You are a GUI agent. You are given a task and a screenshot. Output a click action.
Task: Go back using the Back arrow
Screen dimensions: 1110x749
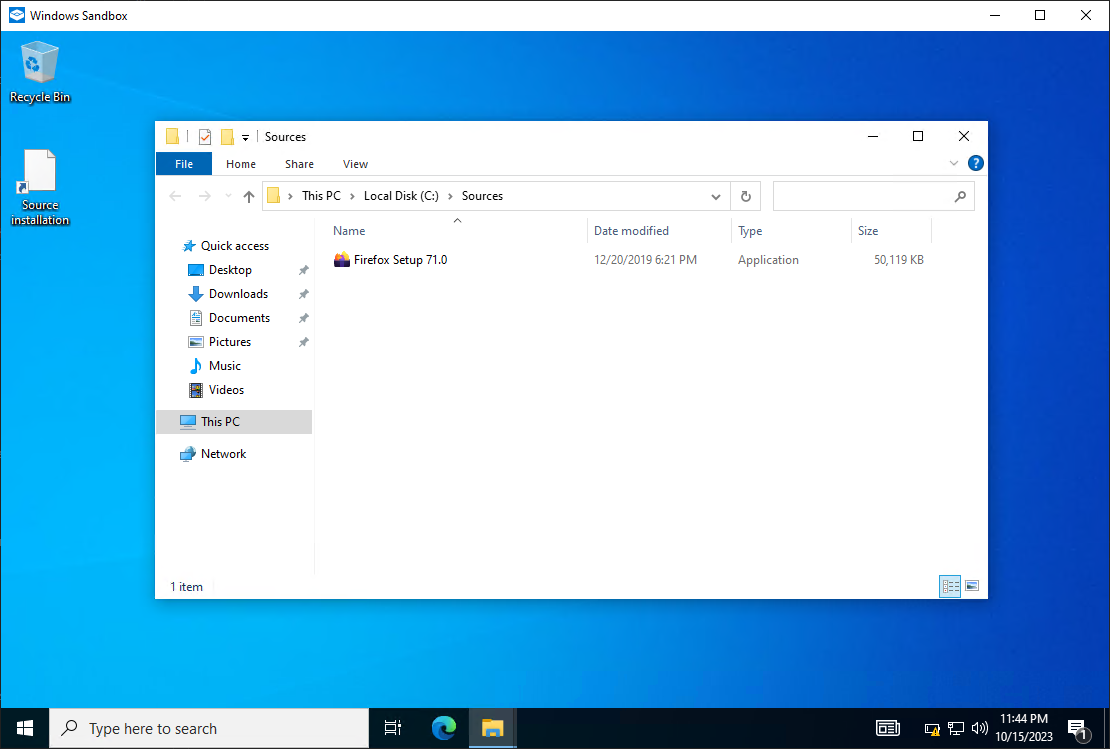pos(176,196)
